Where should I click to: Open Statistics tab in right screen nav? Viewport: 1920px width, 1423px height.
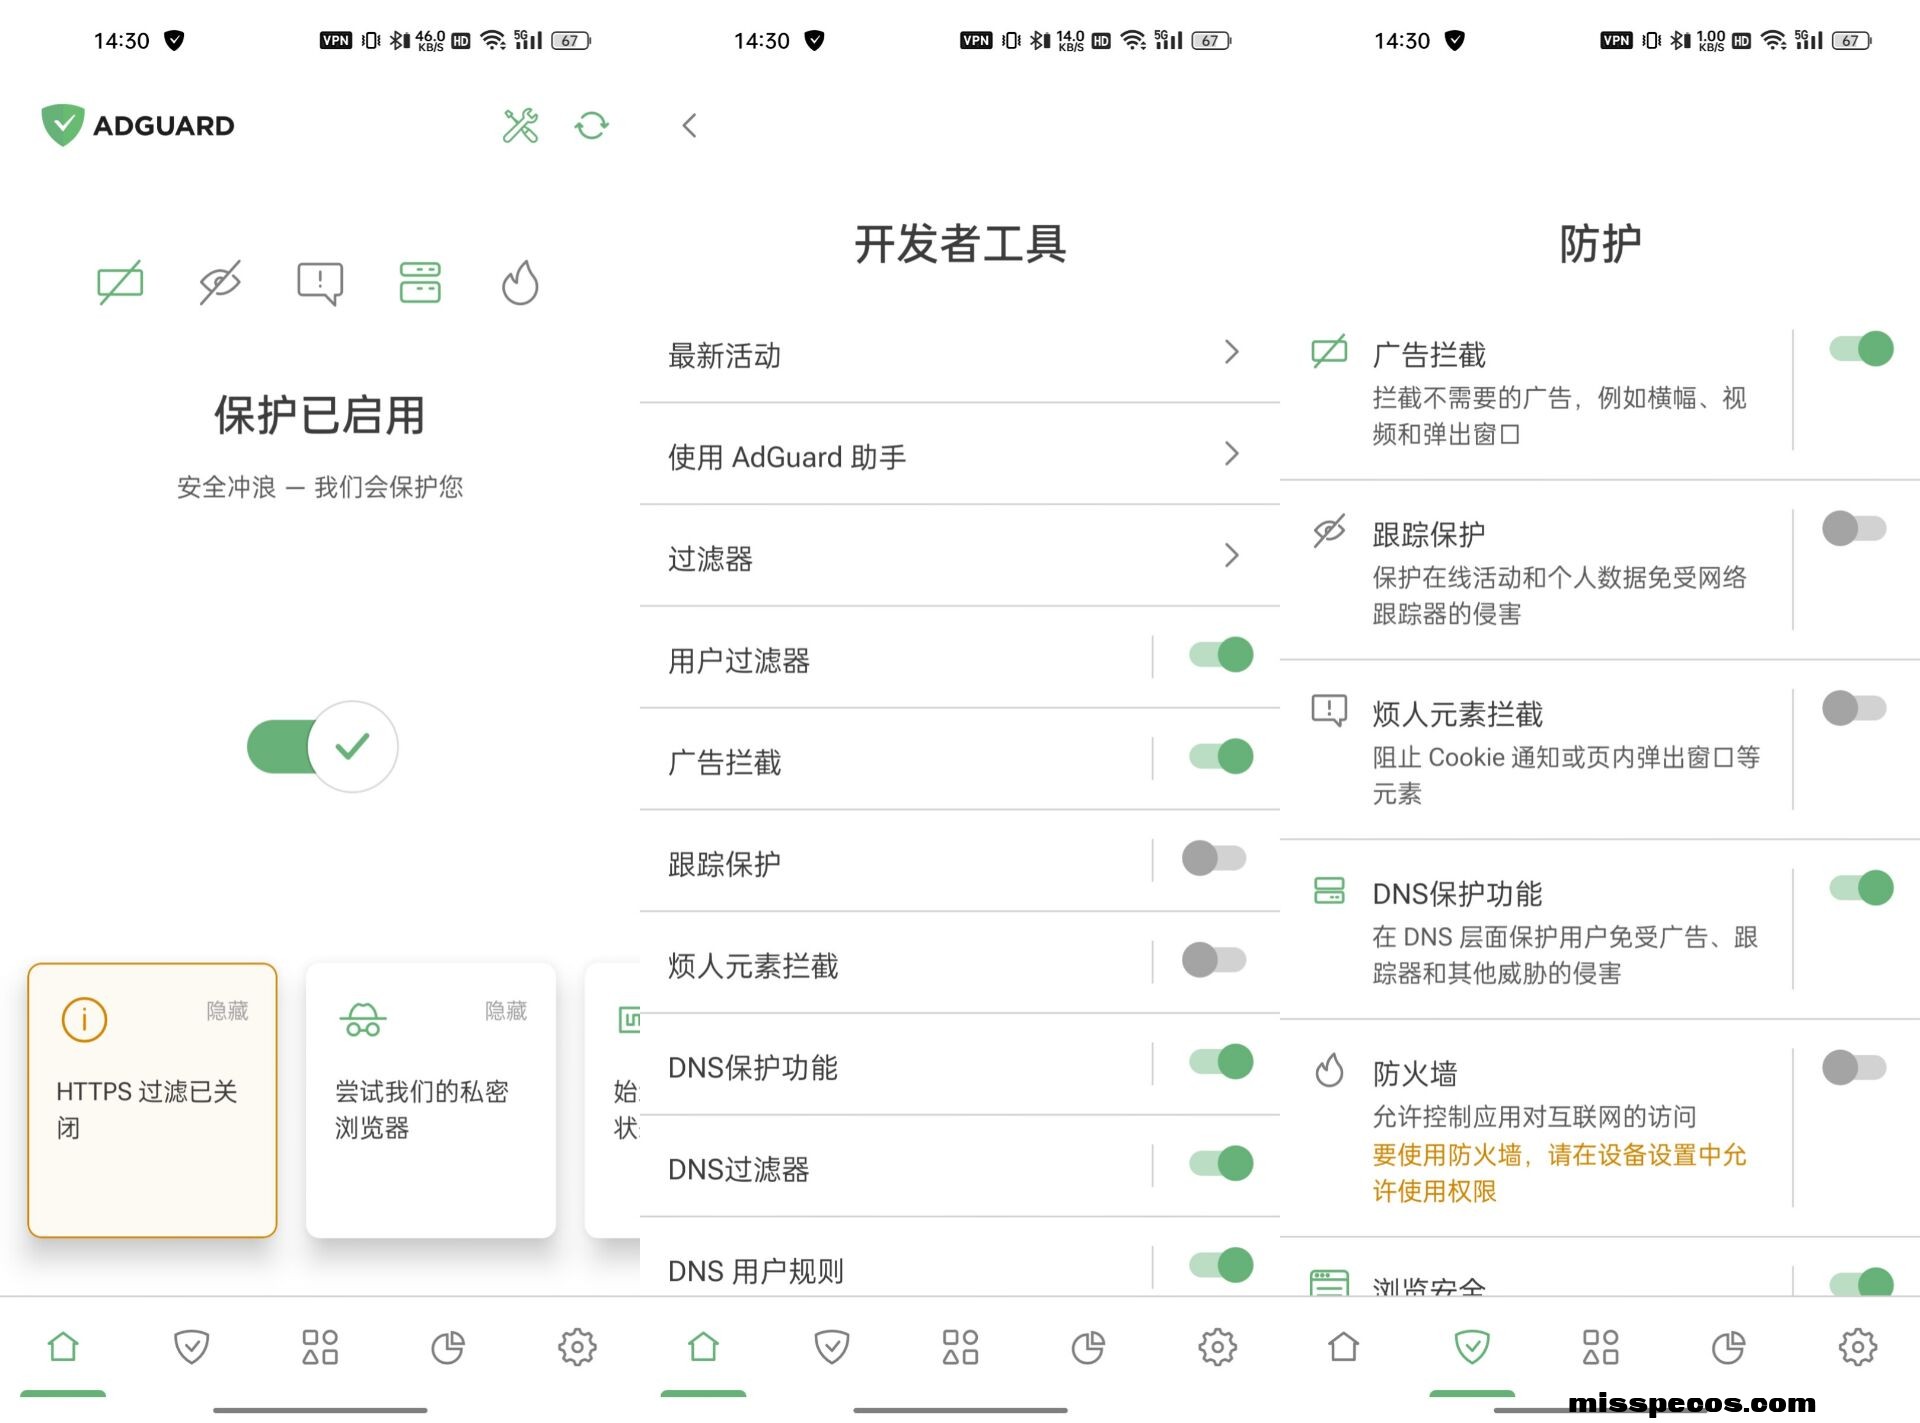tap(1728, 1347)
